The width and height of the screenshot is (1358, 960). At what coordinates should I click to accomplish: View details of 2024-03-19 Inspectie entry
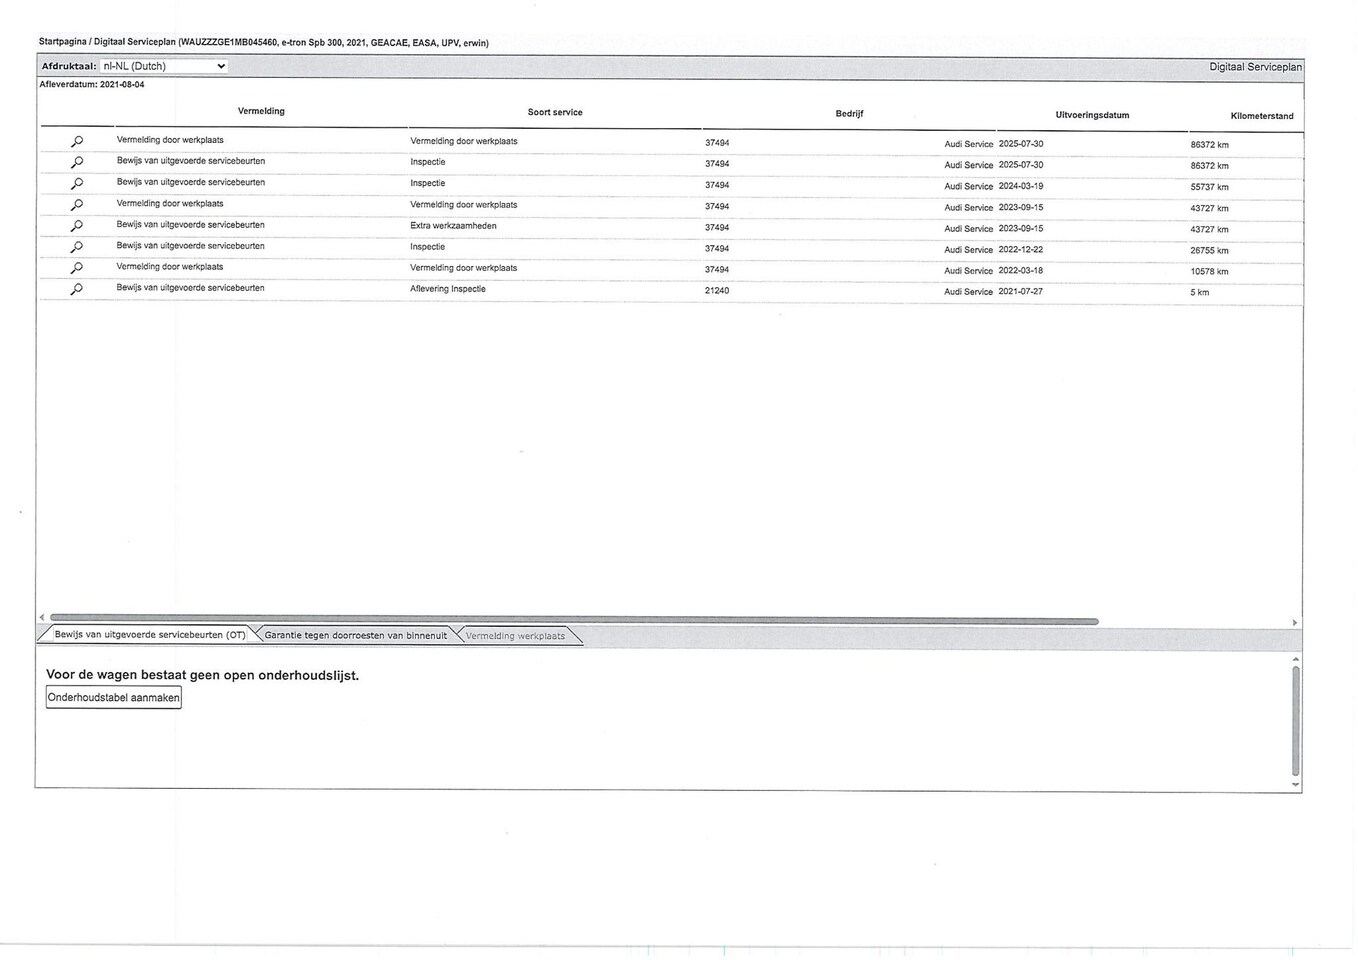click(x=77, y=183)
